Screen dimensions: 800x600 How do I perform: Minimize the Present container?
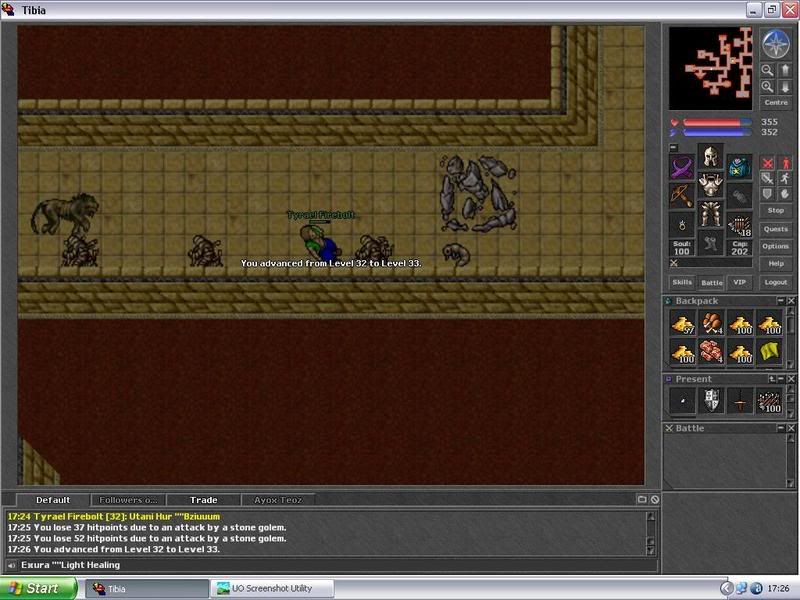click(781, 379)
